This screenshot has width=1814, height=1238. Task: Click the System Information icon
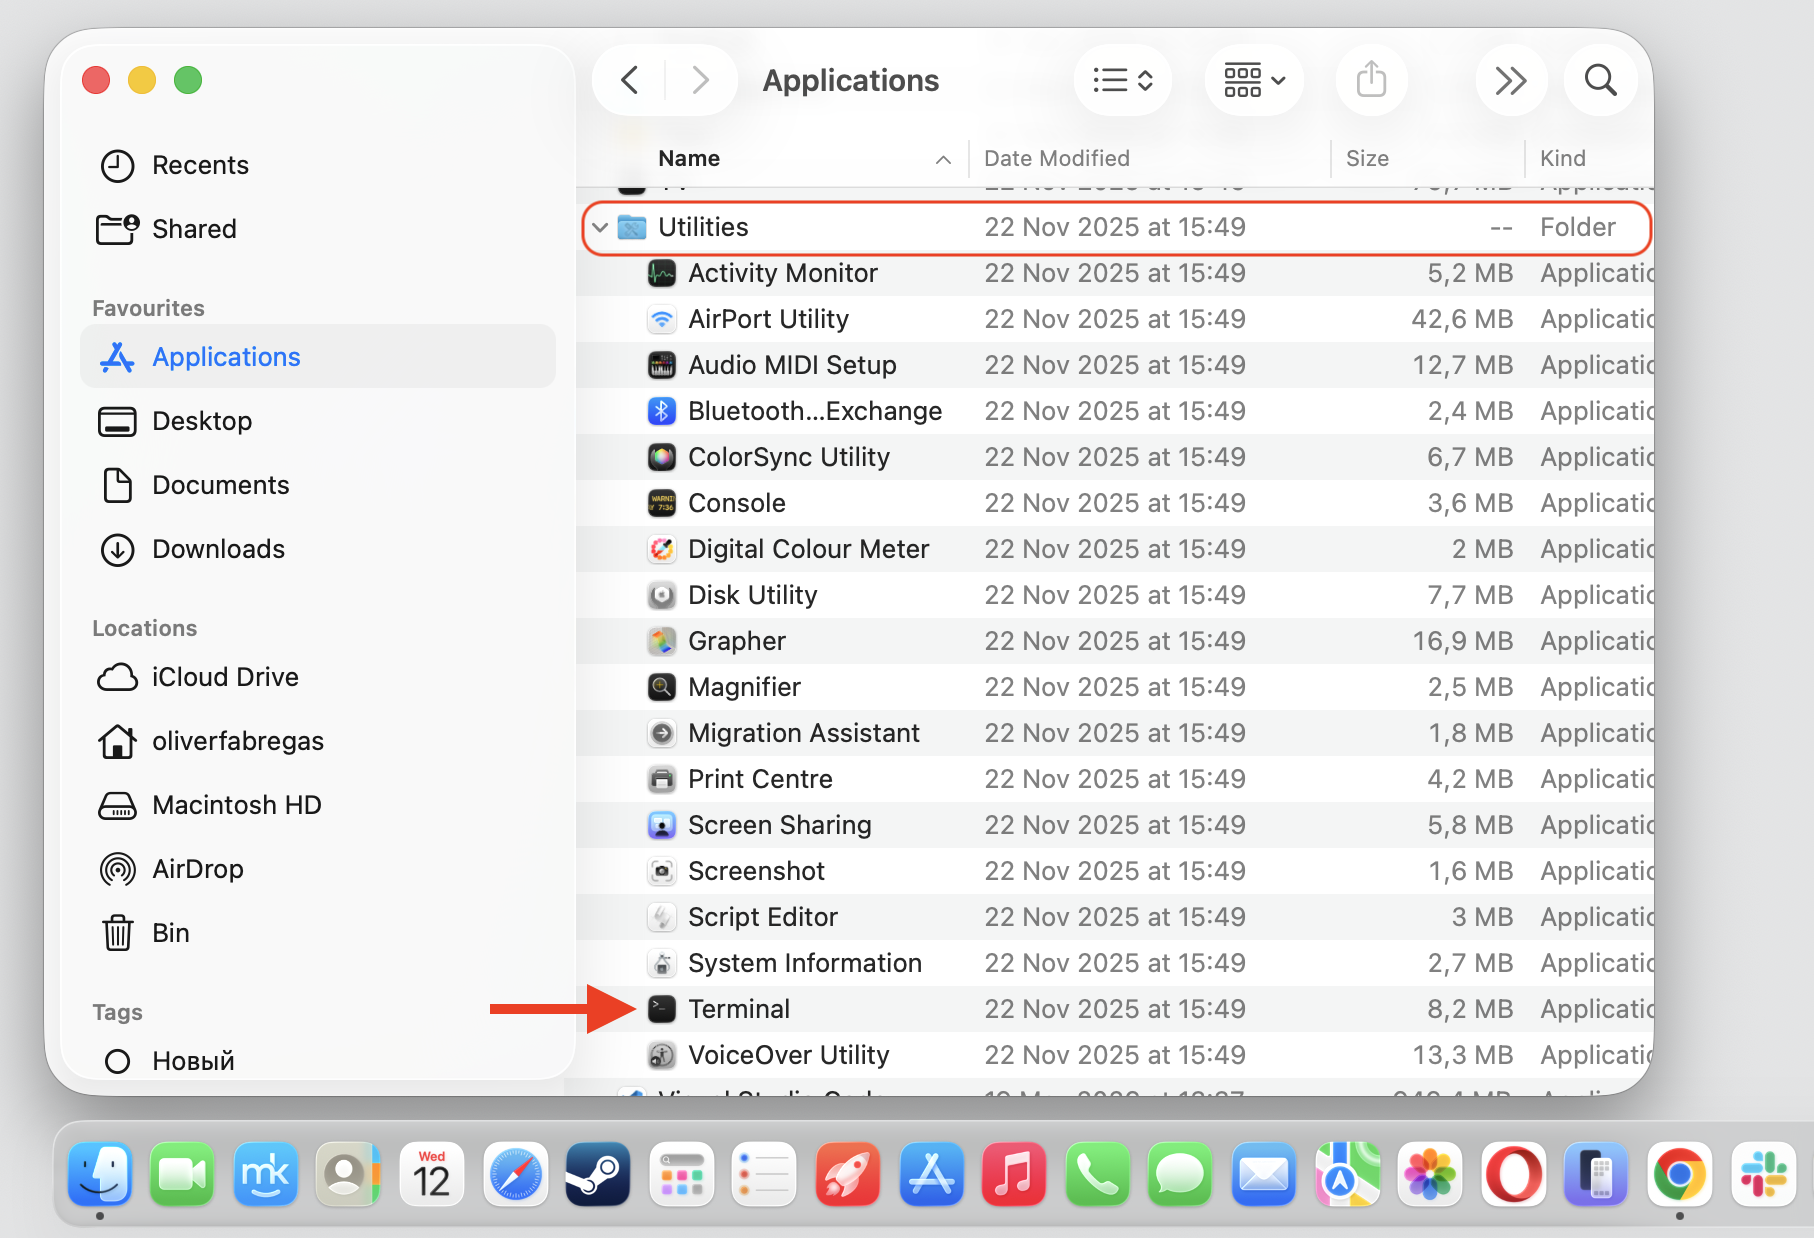[661, 963]
